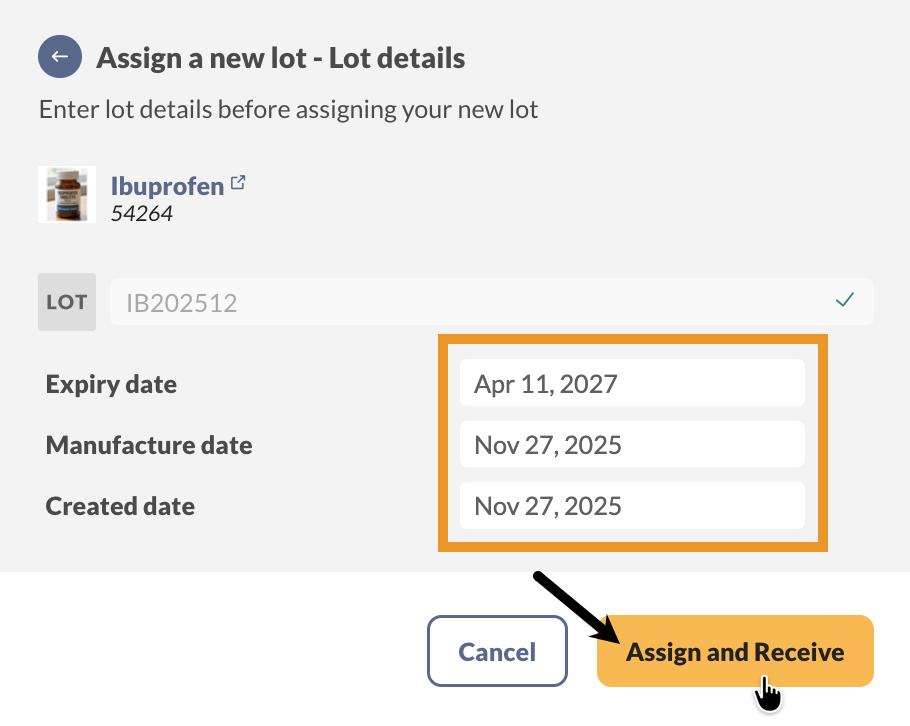Cancel the lot assignment
This screenshot has height=726, width=910.
tap(497, 651)
